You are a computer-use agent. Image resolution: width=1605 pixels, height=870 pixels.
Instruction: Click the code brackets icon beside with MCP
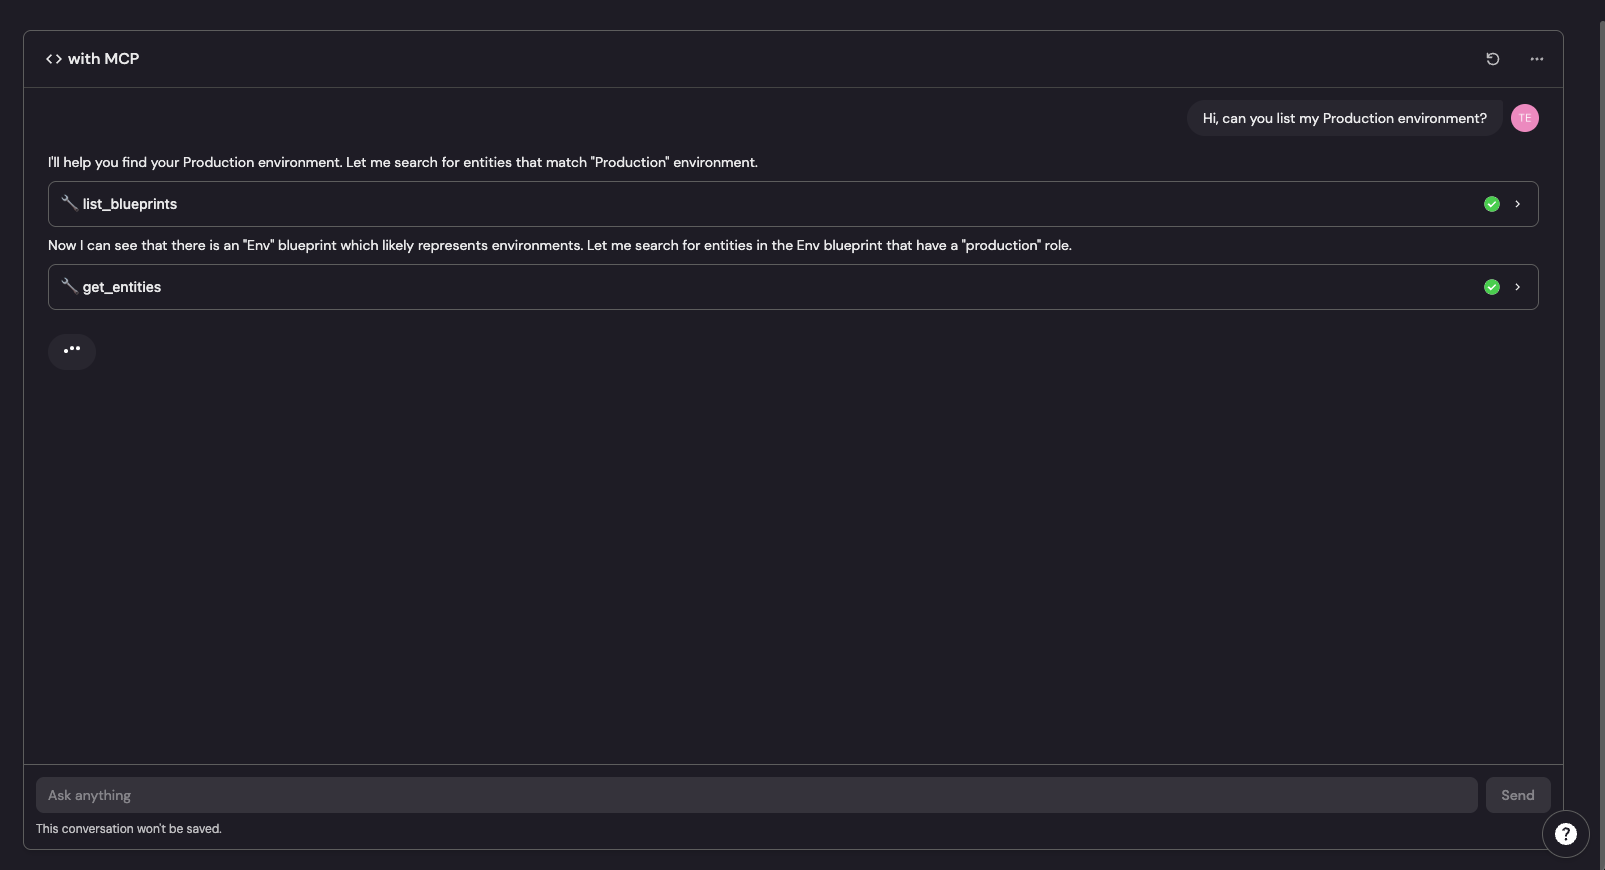pyautogui.click(x=54, y=59)
